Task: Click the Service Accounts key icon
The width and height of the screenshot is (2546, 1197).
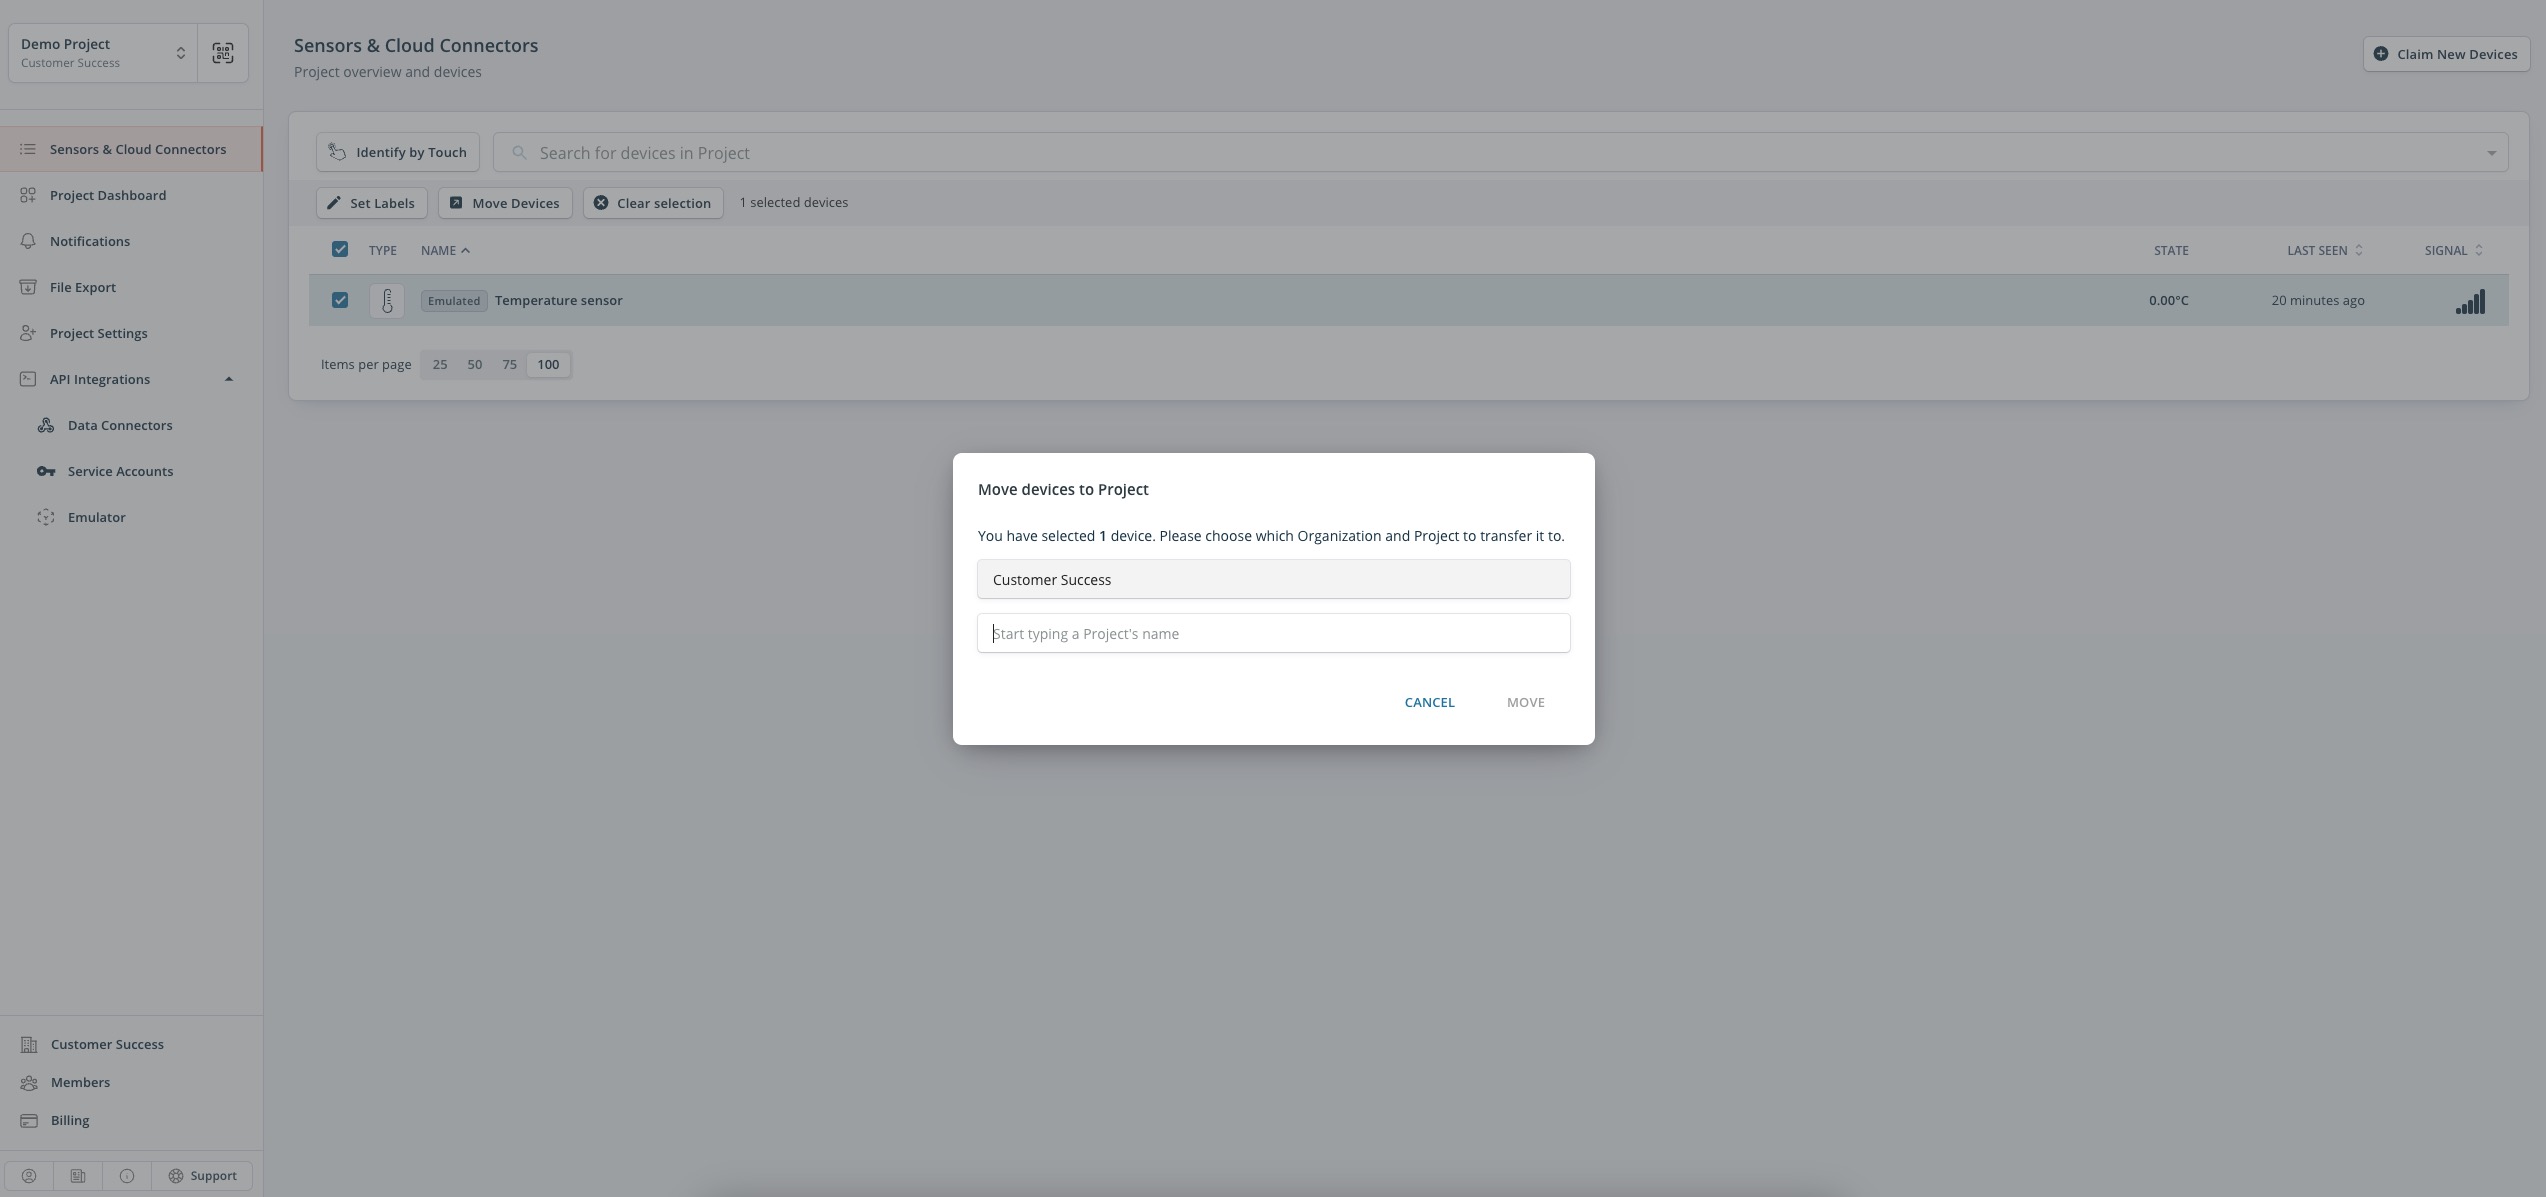Action: [x=46, y=471]
